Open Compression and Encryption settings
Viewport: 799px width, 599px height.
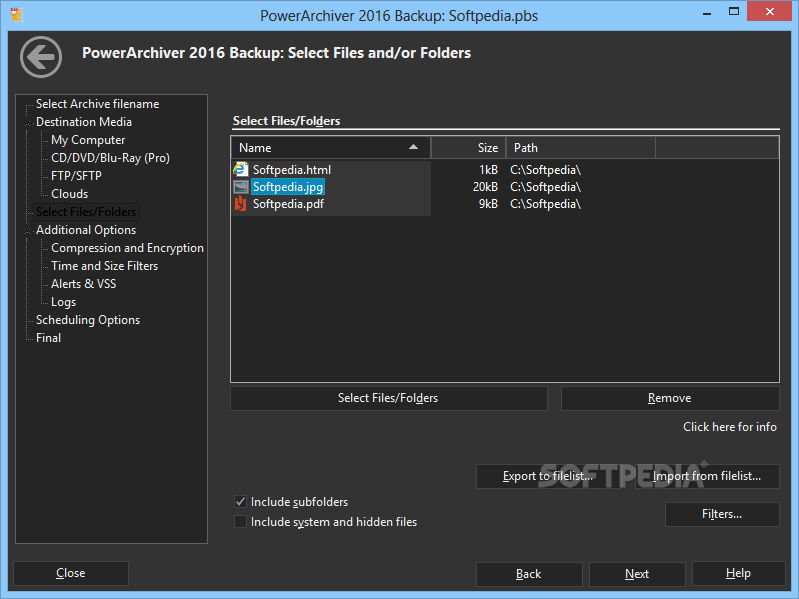pos(127,248)
